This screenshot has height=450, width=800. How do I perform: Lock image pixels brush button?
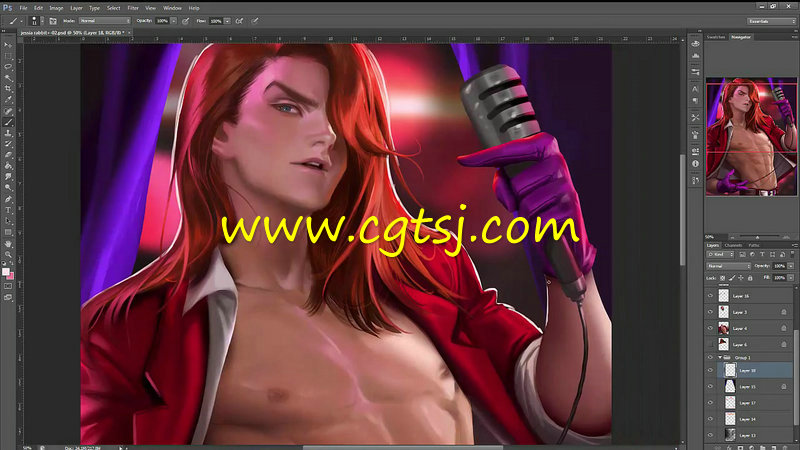pyautogui.click(x=732, y=278)
